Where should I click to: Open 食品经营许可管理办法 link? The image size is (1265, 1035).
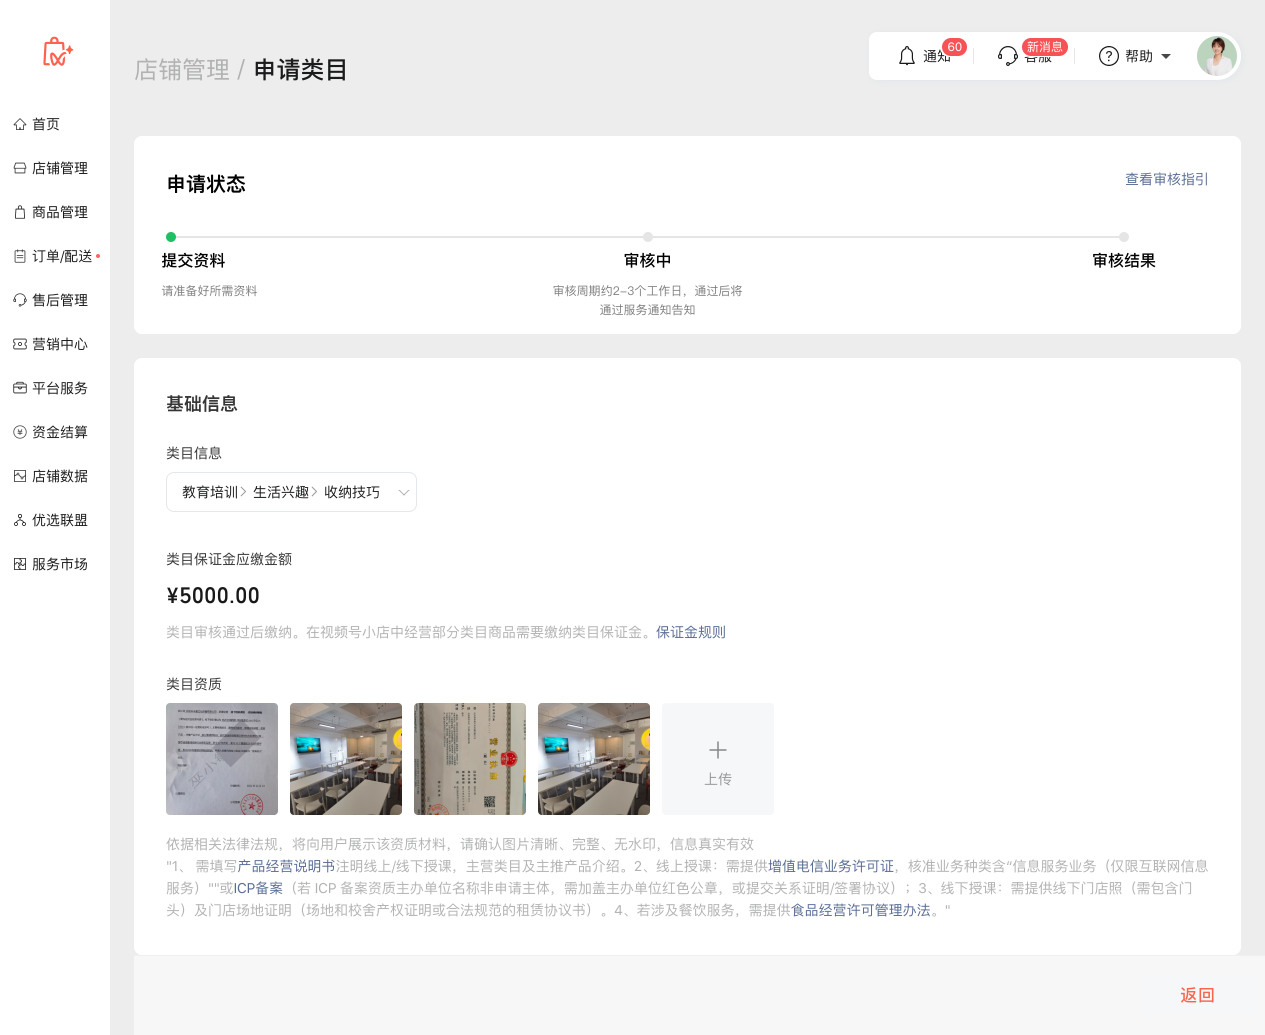pyautogui.click(x=861, y=910)
